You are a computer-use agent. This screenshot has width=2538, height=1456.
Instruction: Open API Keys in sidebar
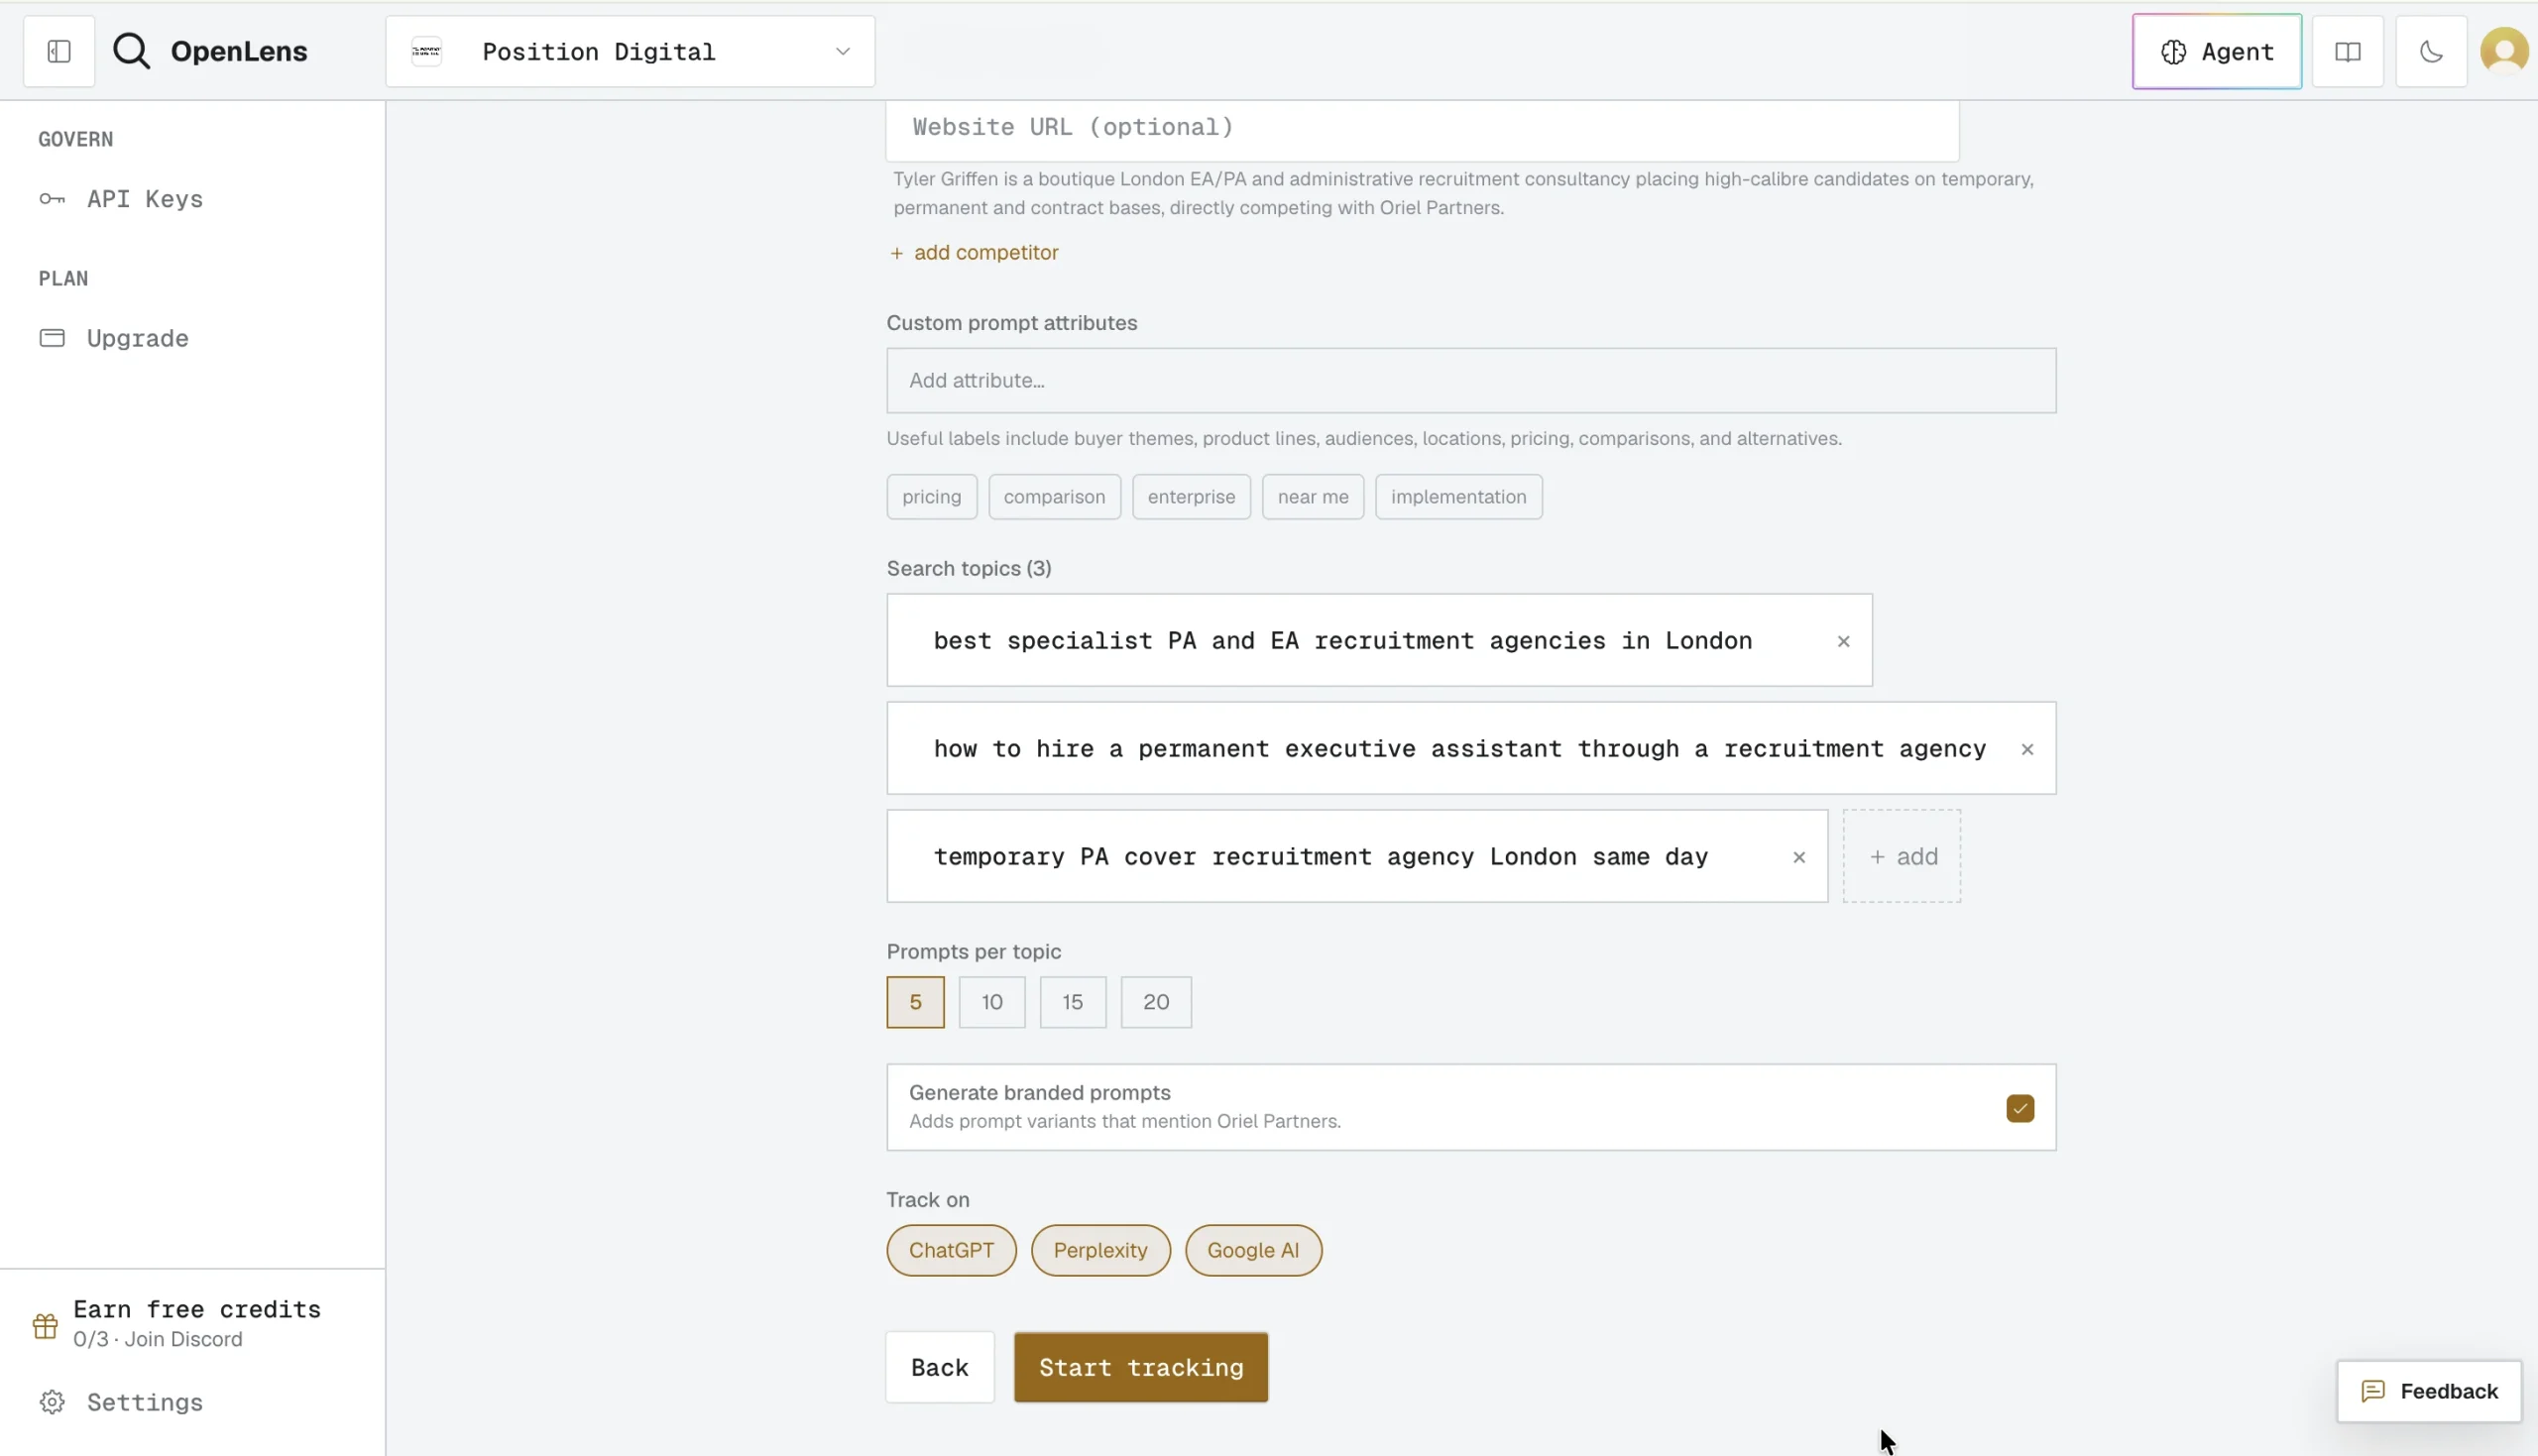tap(145, 199)
